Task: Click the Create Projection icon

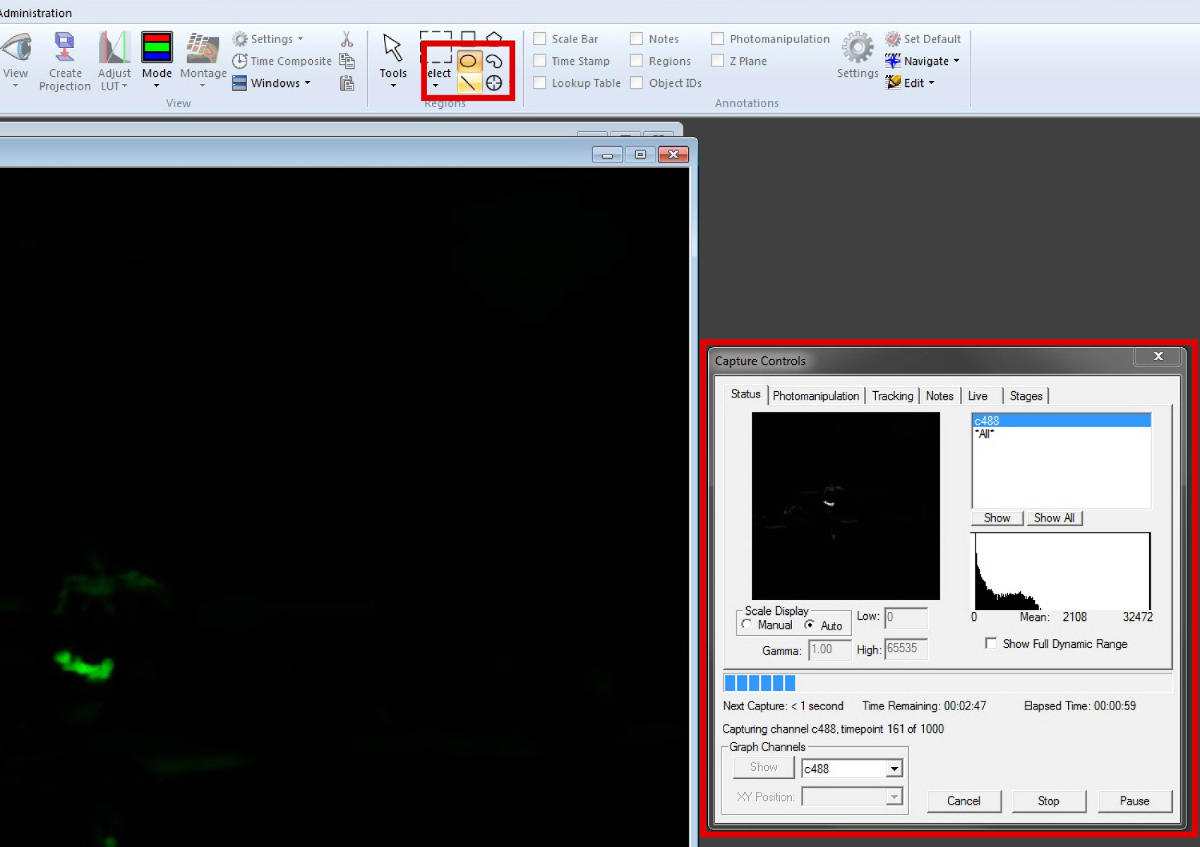Action: pos(65,48)
